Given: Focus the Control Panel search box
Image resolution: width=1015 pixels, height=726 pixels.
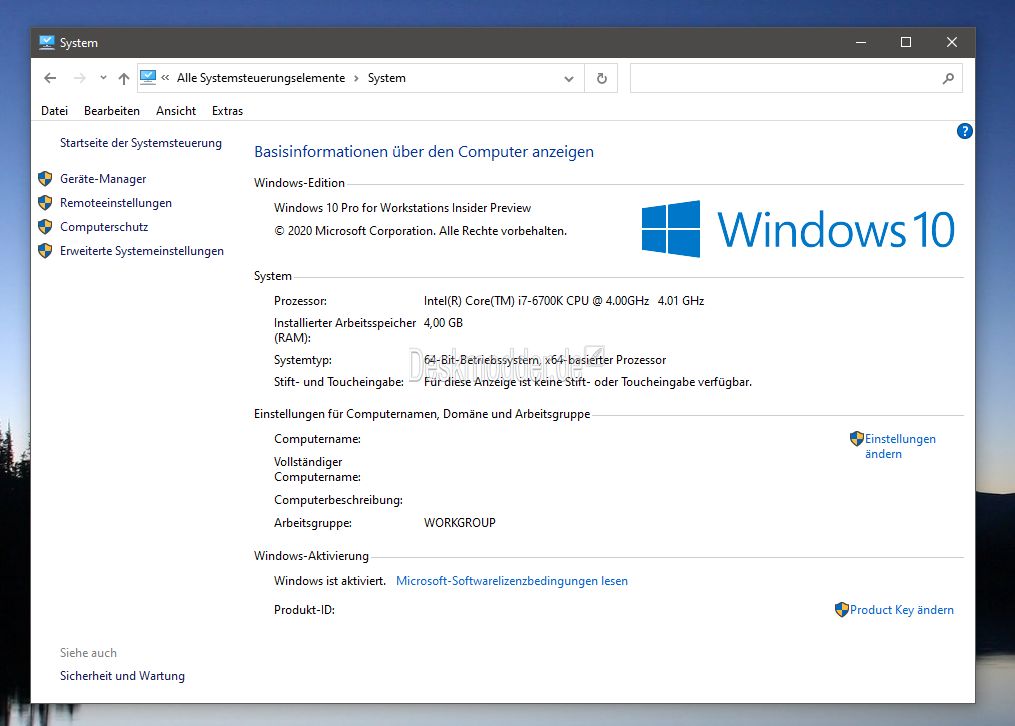Looking at the screenshot, I should click(x=796, y=78).
